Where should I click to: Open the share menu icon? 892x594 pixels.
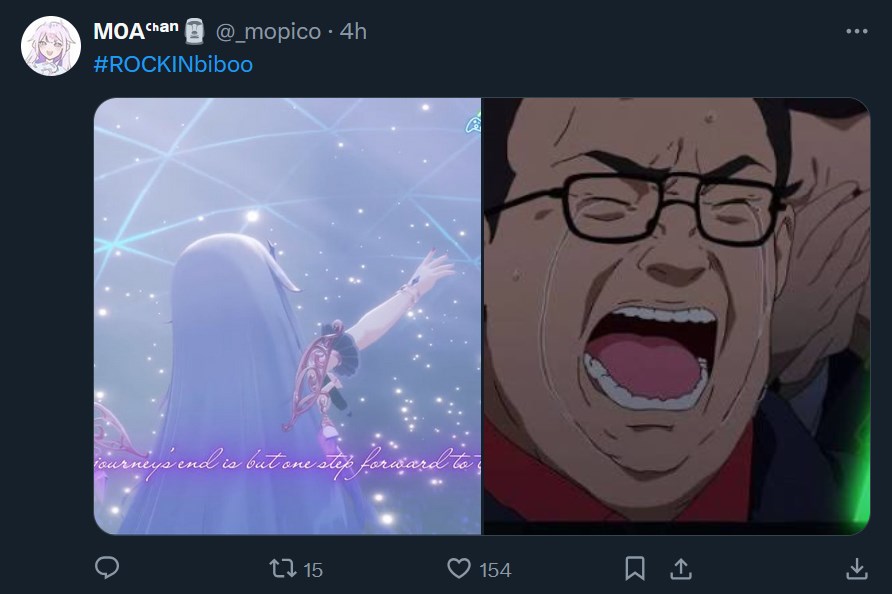coord(681,568)
